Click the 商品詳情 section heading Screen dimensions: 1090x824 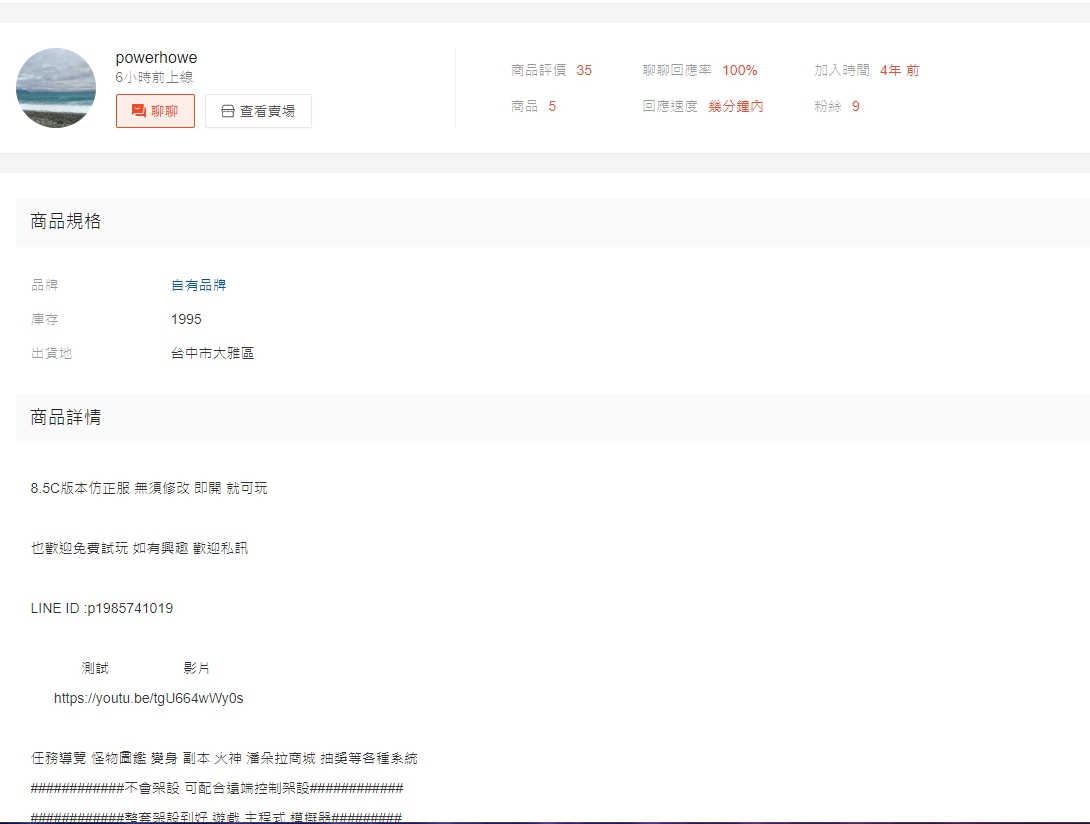coord(66,417)
